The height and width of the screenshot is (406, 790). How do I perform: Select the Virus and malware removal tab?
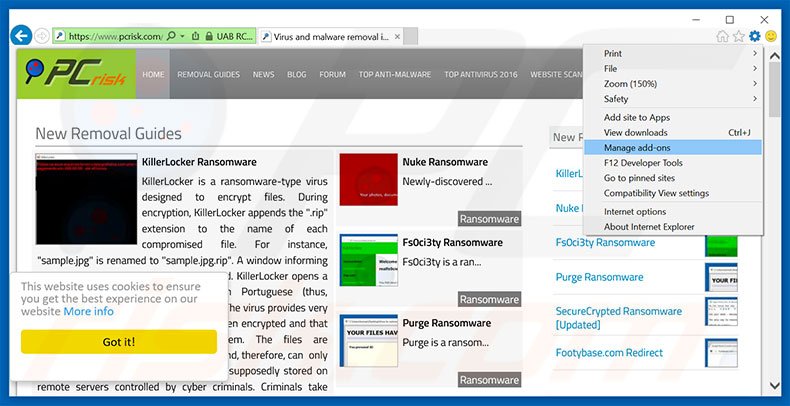point(331,37)
